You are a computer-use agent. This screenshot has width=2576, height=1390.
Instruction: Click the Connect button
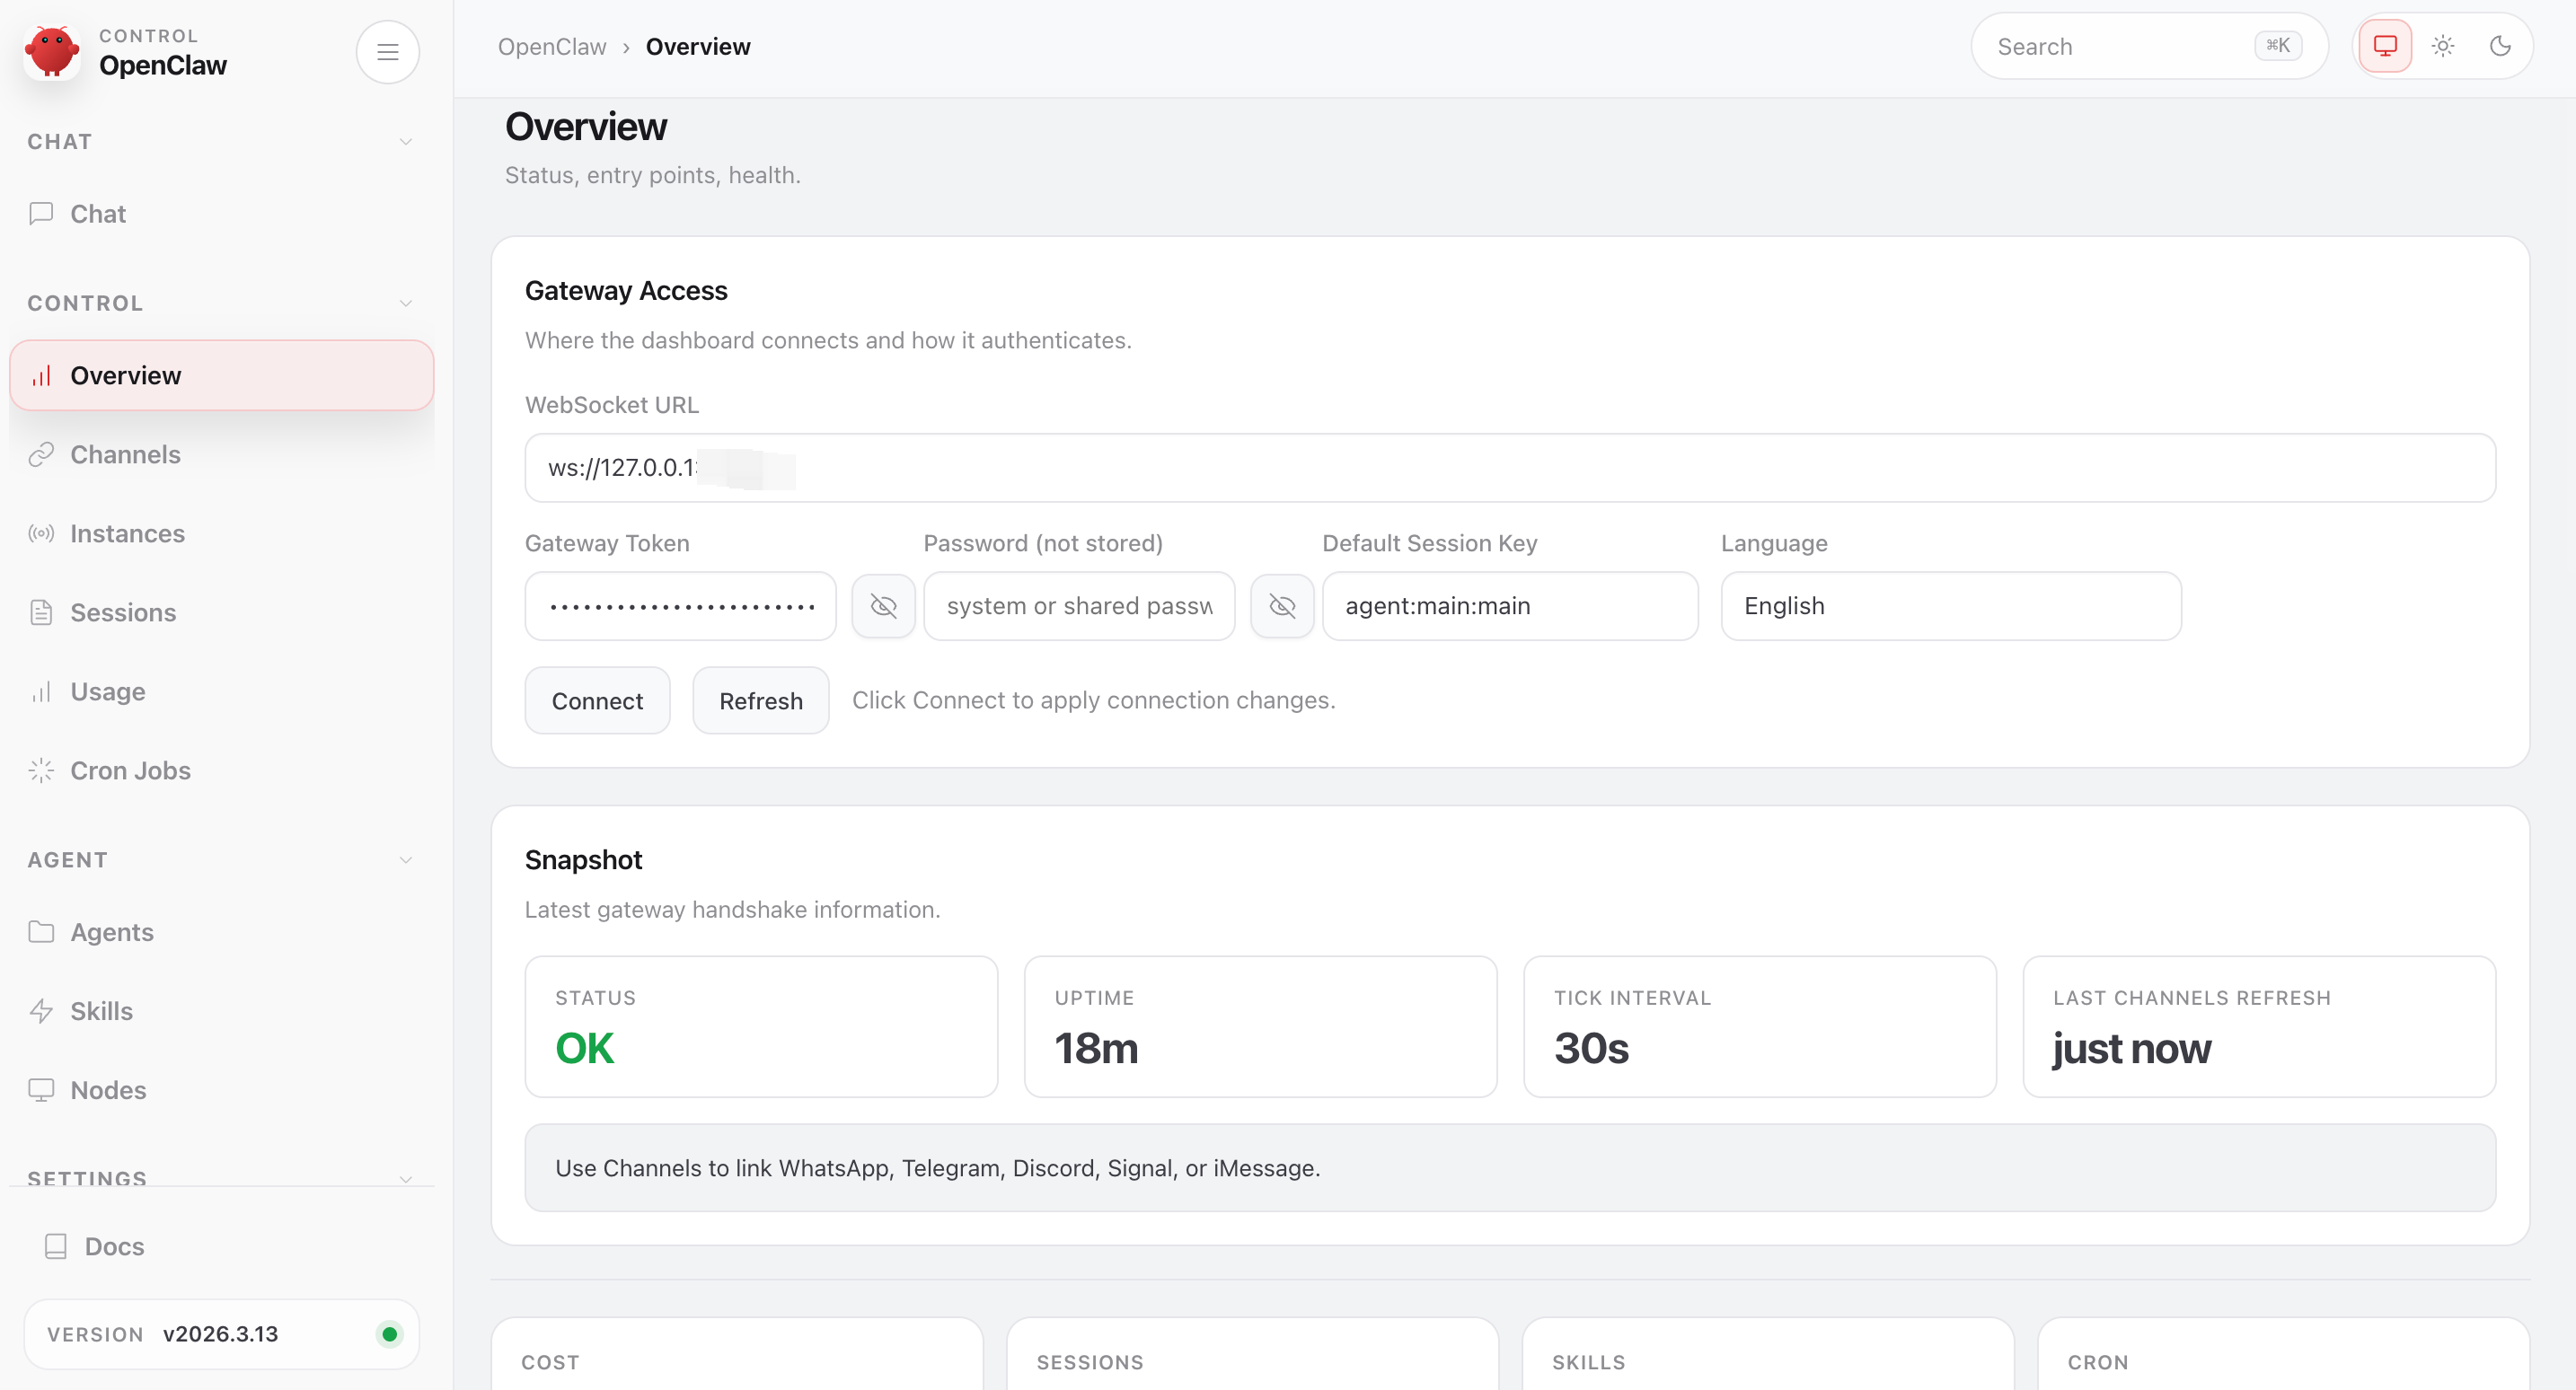click(597, 701)
